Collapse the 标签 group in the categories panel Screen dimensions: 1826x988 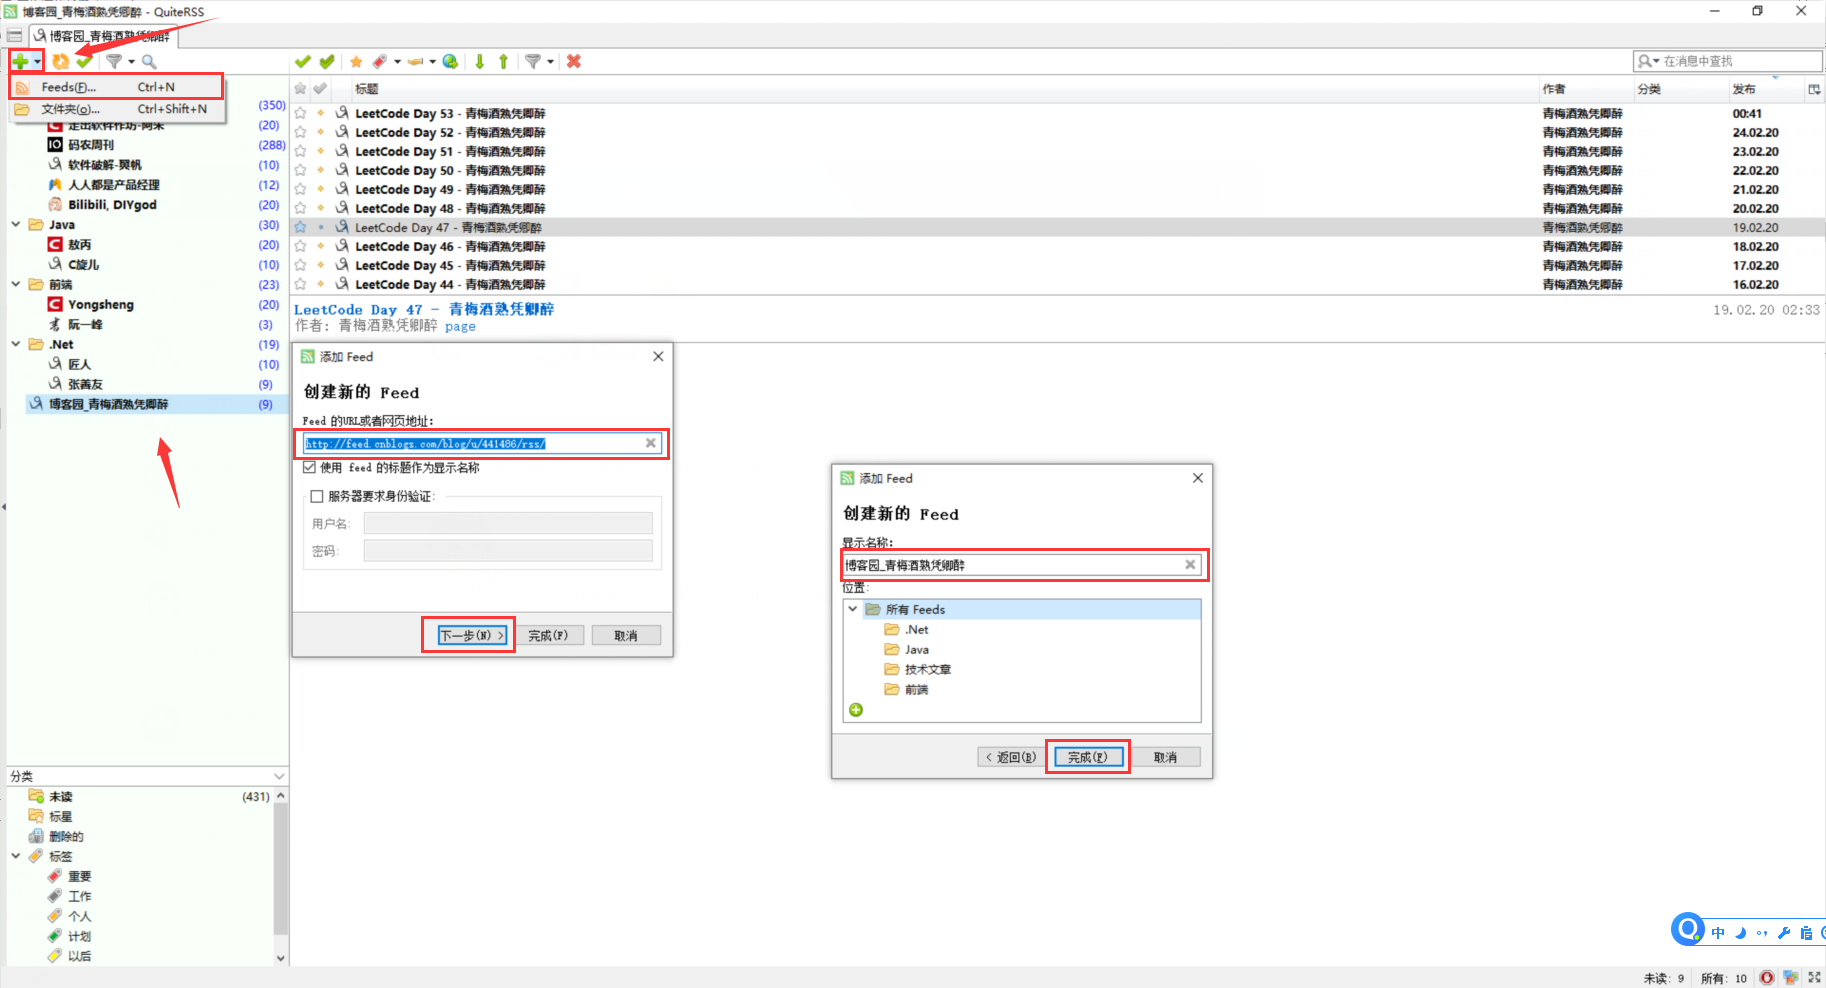coord(16,856)
